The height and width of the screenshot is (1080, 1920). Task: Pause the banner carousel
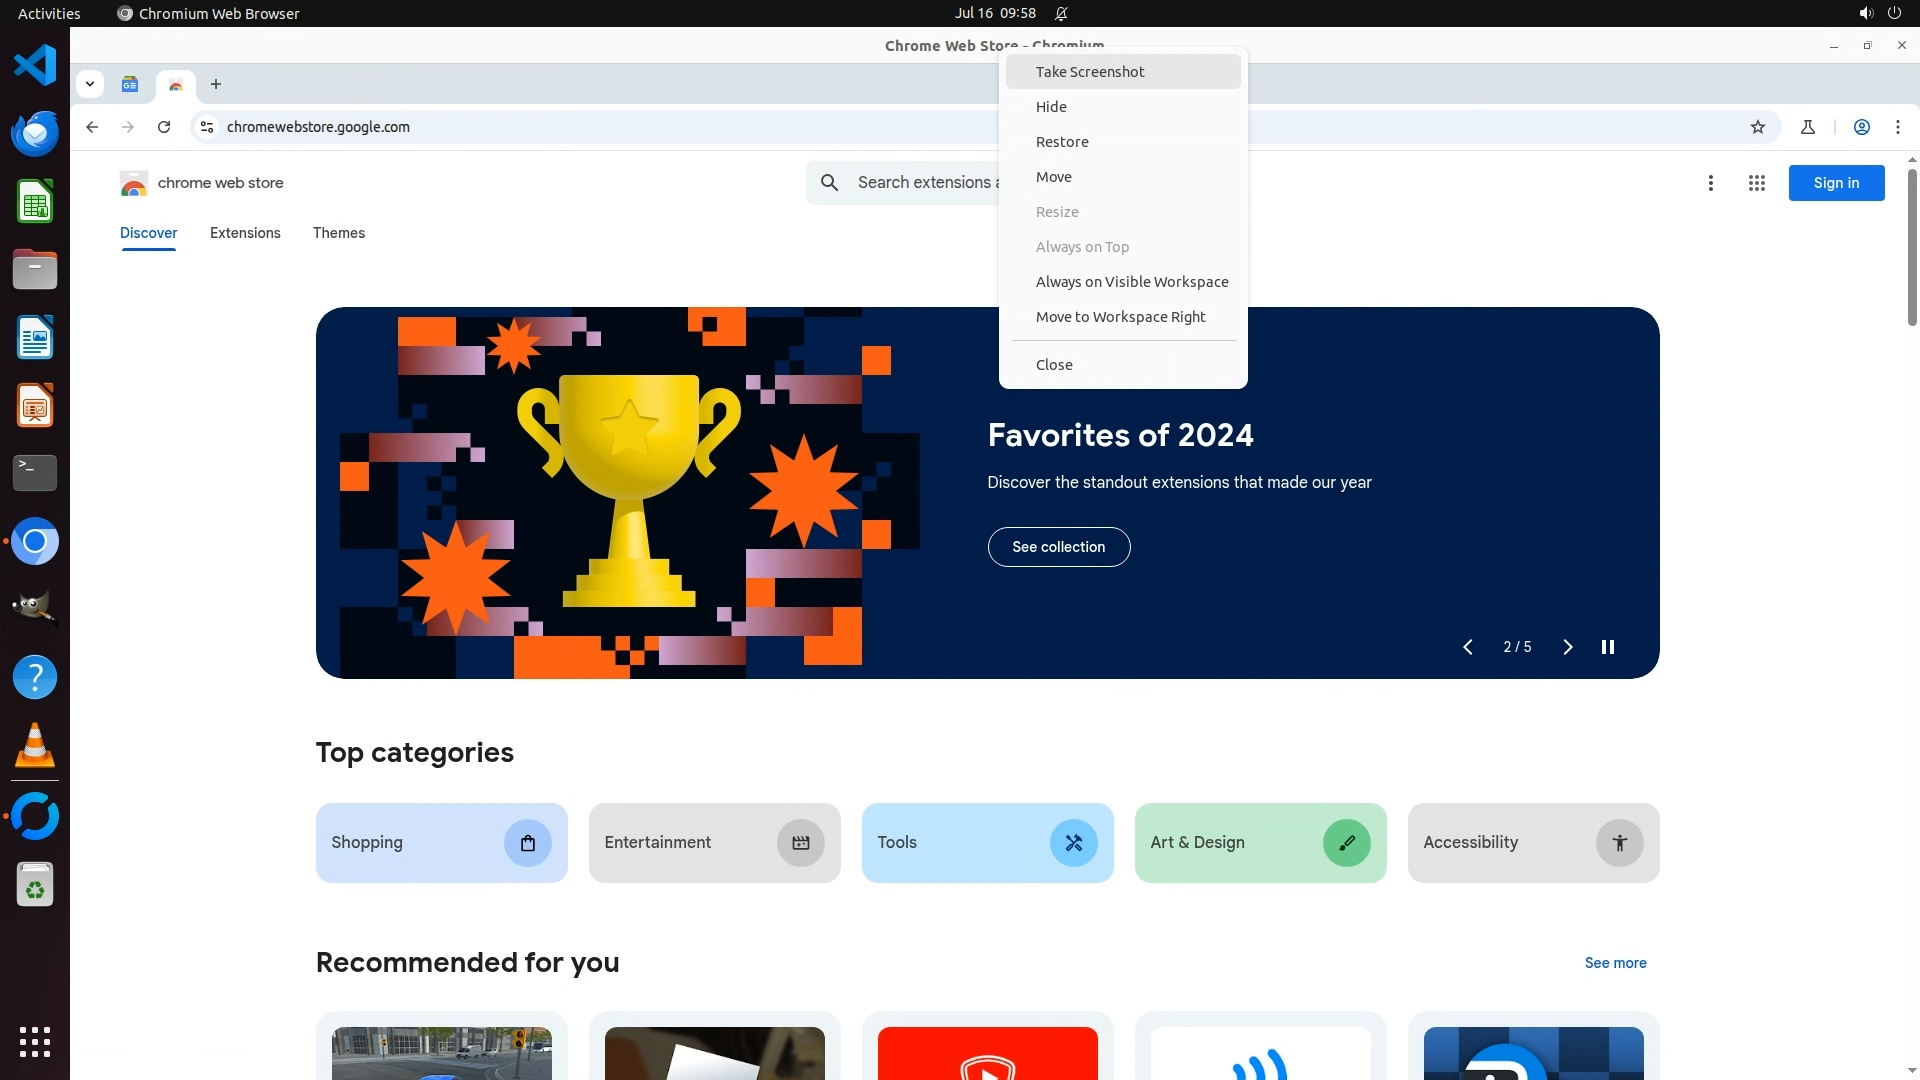tap(1607, 647)
